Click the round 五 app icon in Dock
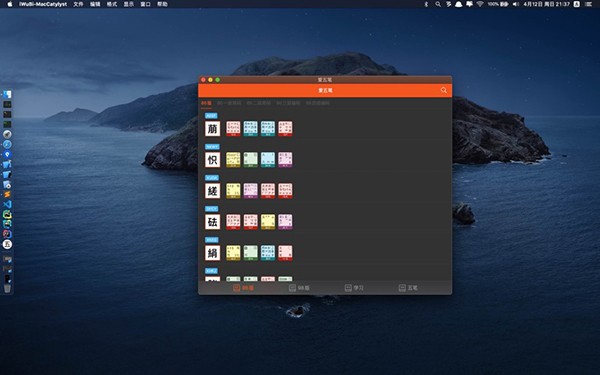Image resolution: width=600 pixels, height=375 pixels. (7, 244)
